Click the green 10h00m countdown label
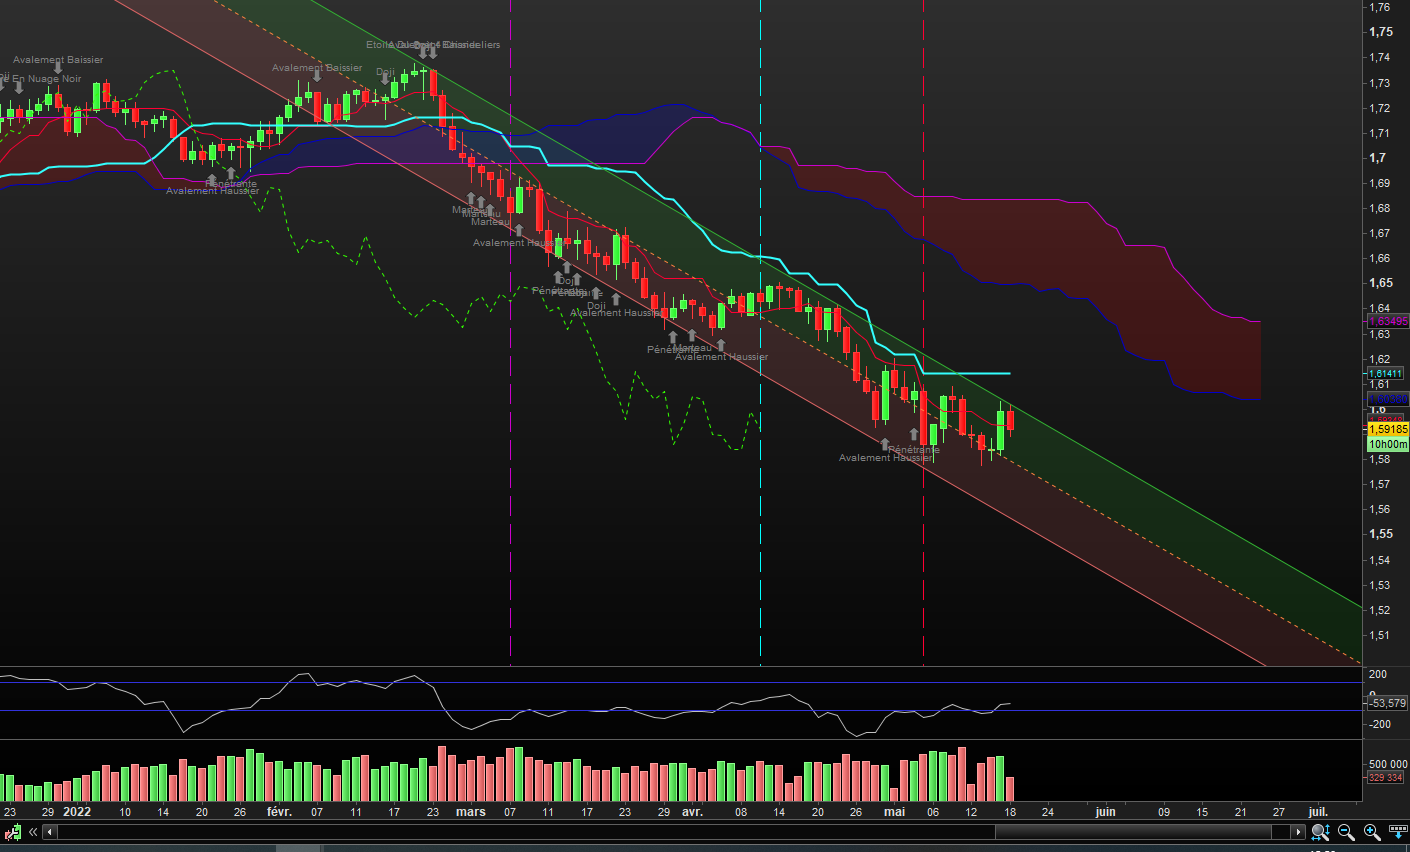The image size is (1410, 852). 1387,444
